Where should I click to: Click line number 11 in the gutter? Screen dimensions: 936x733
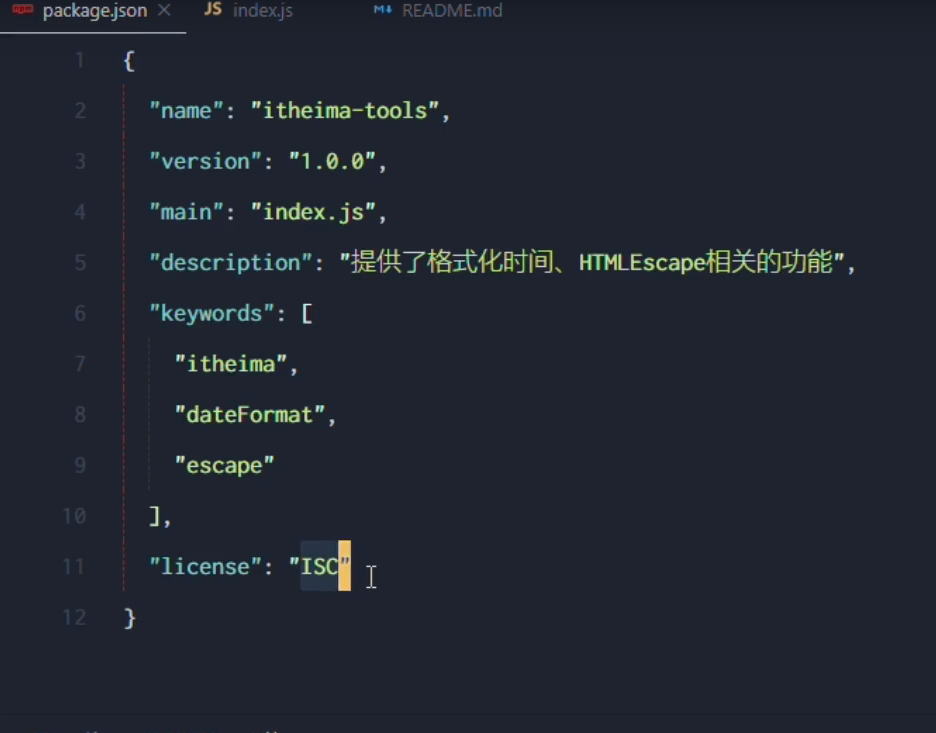pos(73,566)
